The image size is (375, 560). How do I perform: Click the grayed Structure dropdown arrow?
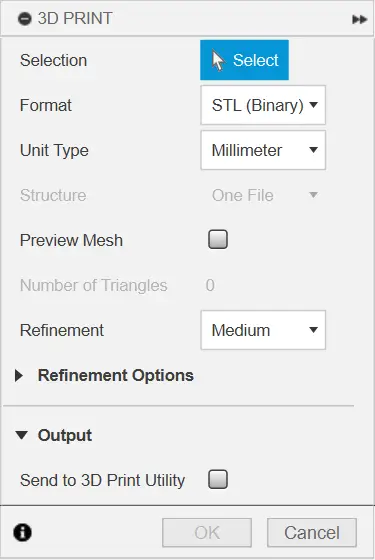pos(314,195)
